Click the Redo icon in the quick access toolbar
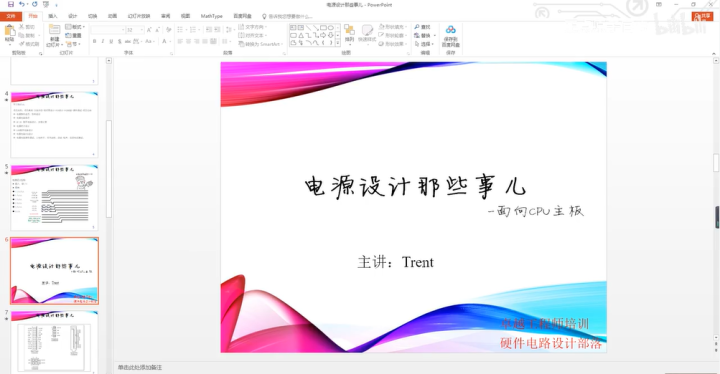The image size is (720, 374). click(x=34, y=4)
